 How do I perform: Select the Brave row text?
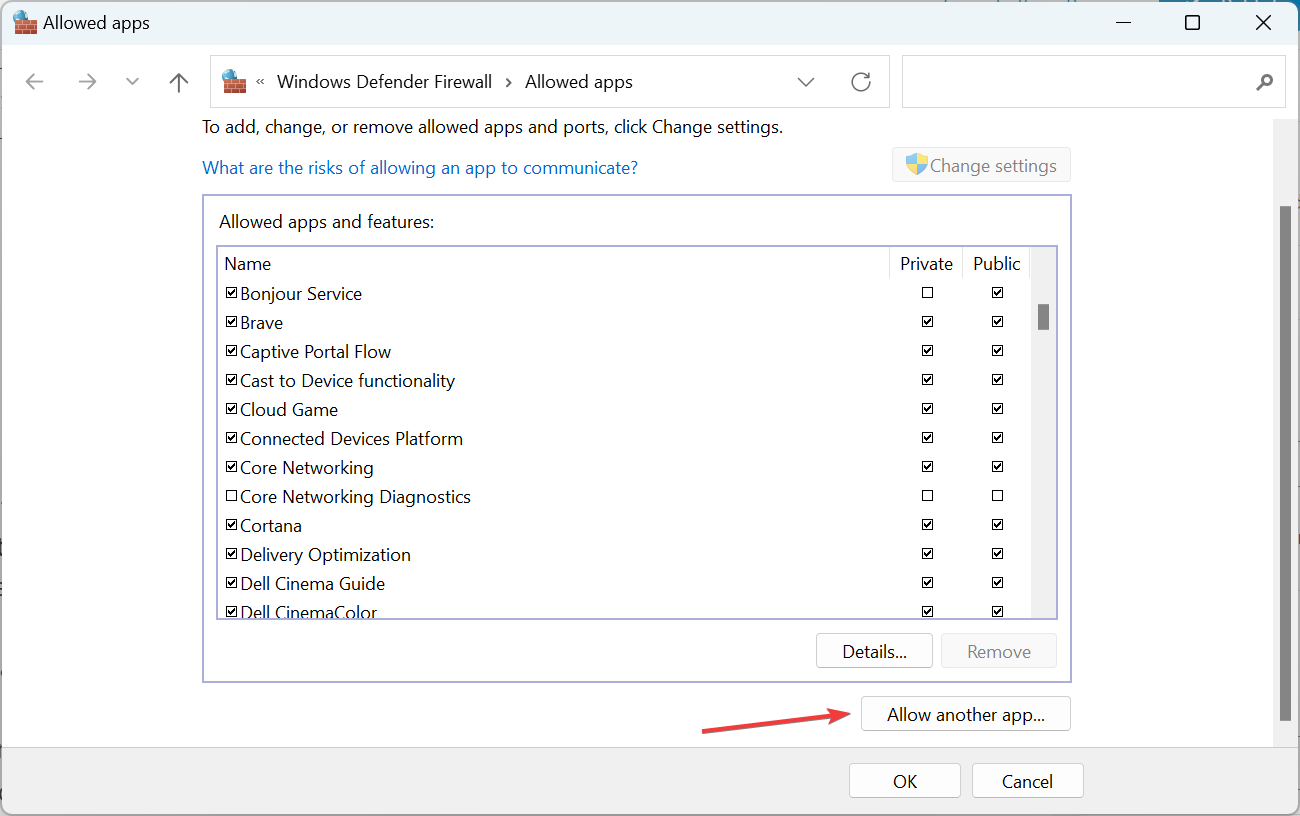tap(262, 323)
